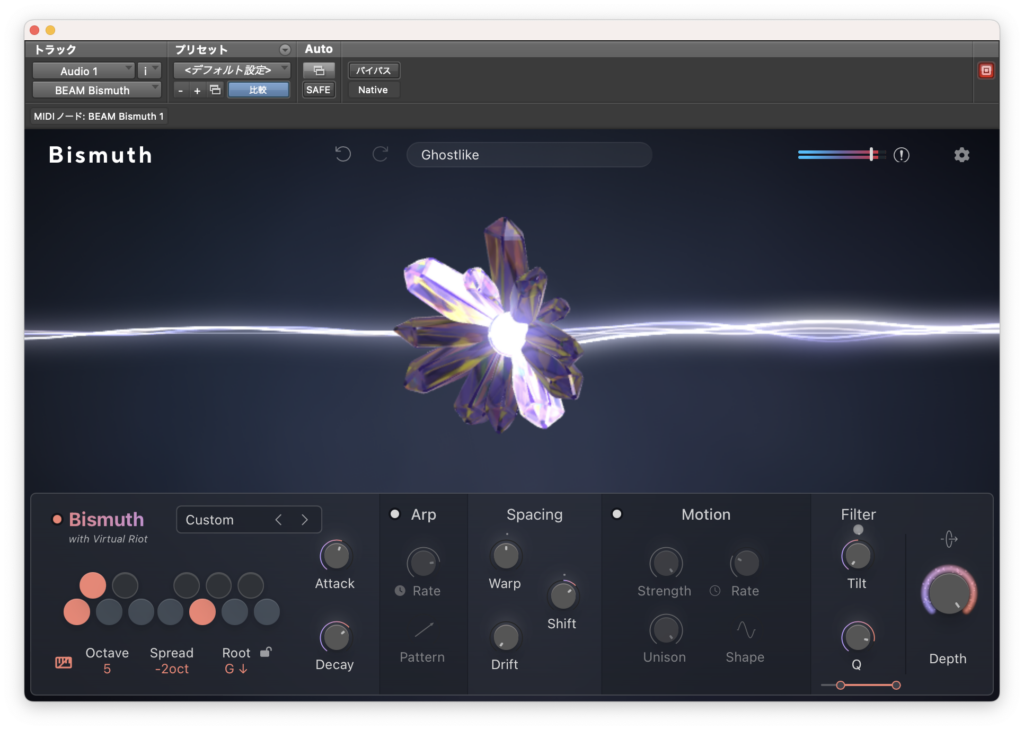1024x730 pixels.
Task: Click the automation window icon under Auto
Action: coord(319,71)
